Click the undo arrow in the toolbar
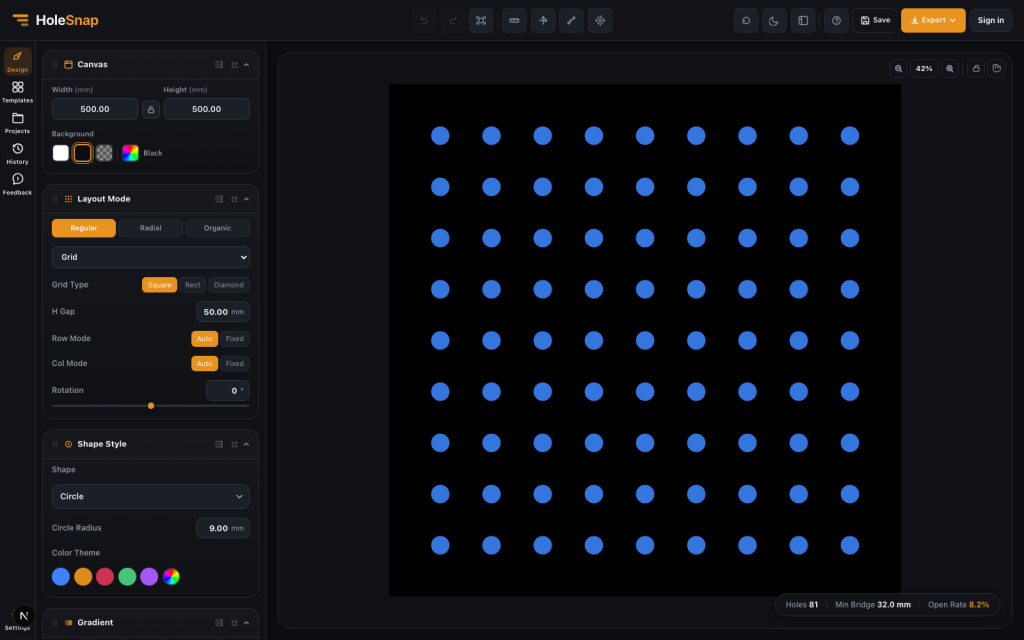 424,20
